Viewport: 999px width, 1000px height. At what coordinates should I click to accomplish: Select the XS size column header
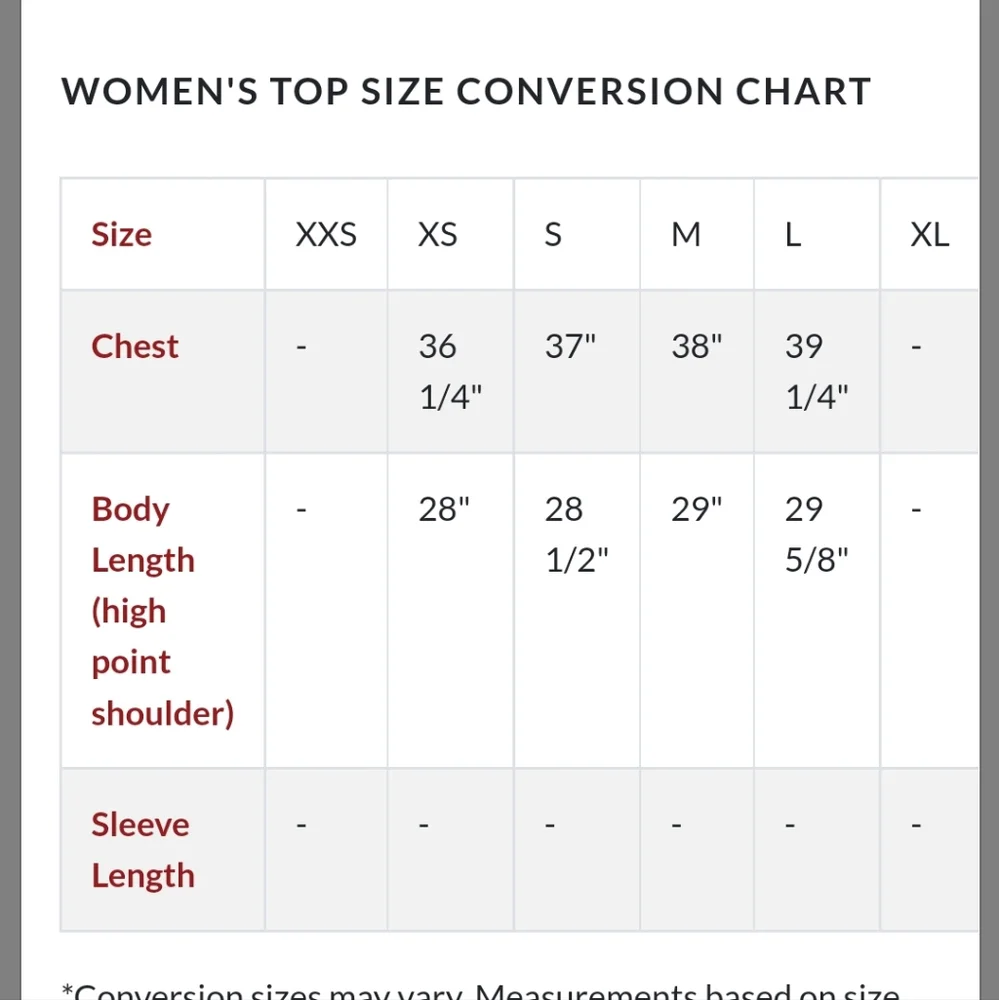438,235
